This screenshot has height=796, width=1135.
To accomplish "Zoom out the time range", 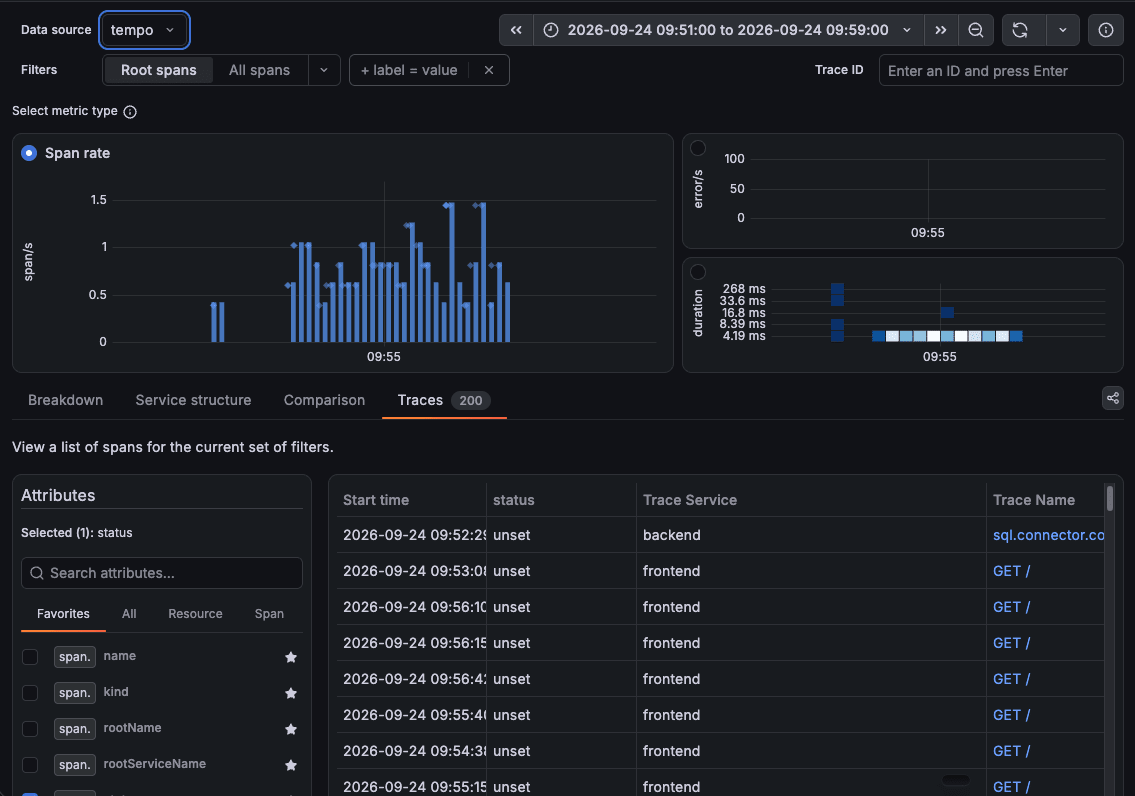I will (976, 30).
